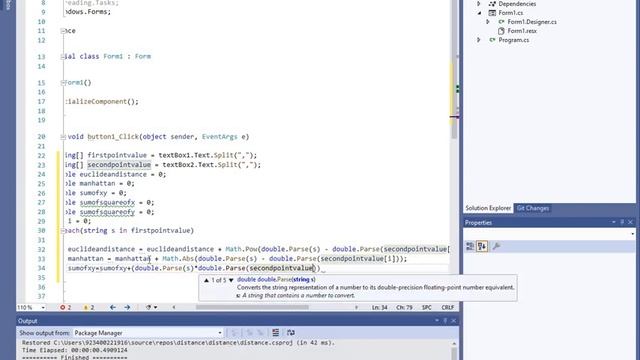Select the Form1.cs form file icon

pos(492,13)
